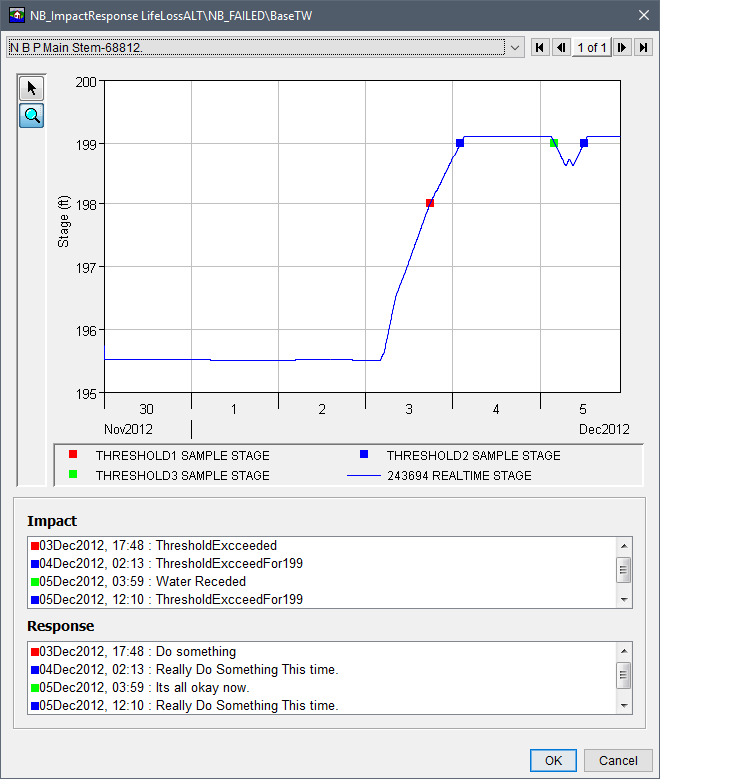Screen dimensions: 737x779
Task: Select response row 04Dec2012 02:13 Really Do Something
Action: click(x=323, y=670)
